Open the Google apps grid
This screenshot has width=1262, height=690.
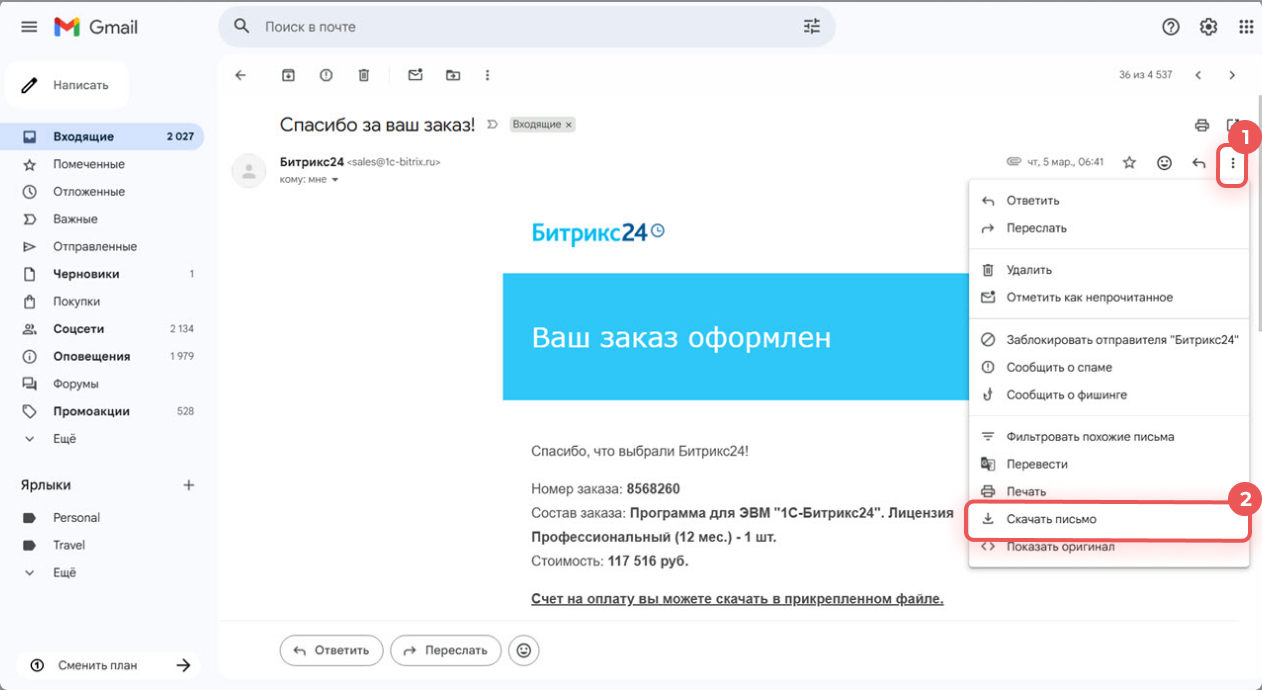pyautogui.click(x=1246, y=27)
